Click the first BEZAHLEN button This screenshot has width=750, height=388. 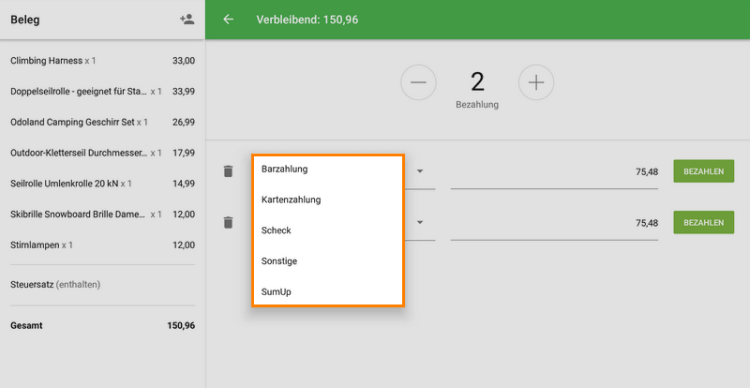point(704,171)
